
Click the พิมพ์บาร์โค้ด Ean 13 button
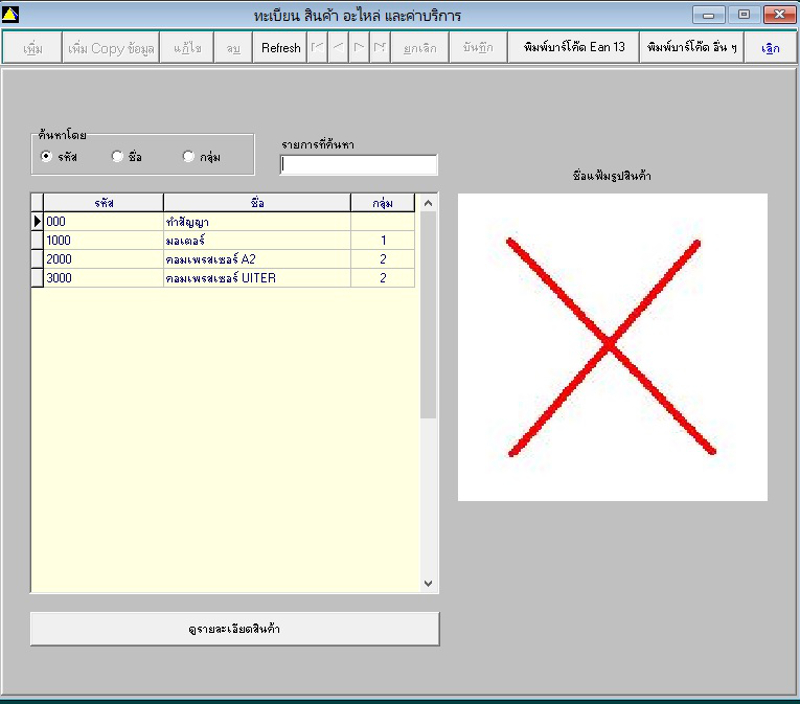[573, 48]
